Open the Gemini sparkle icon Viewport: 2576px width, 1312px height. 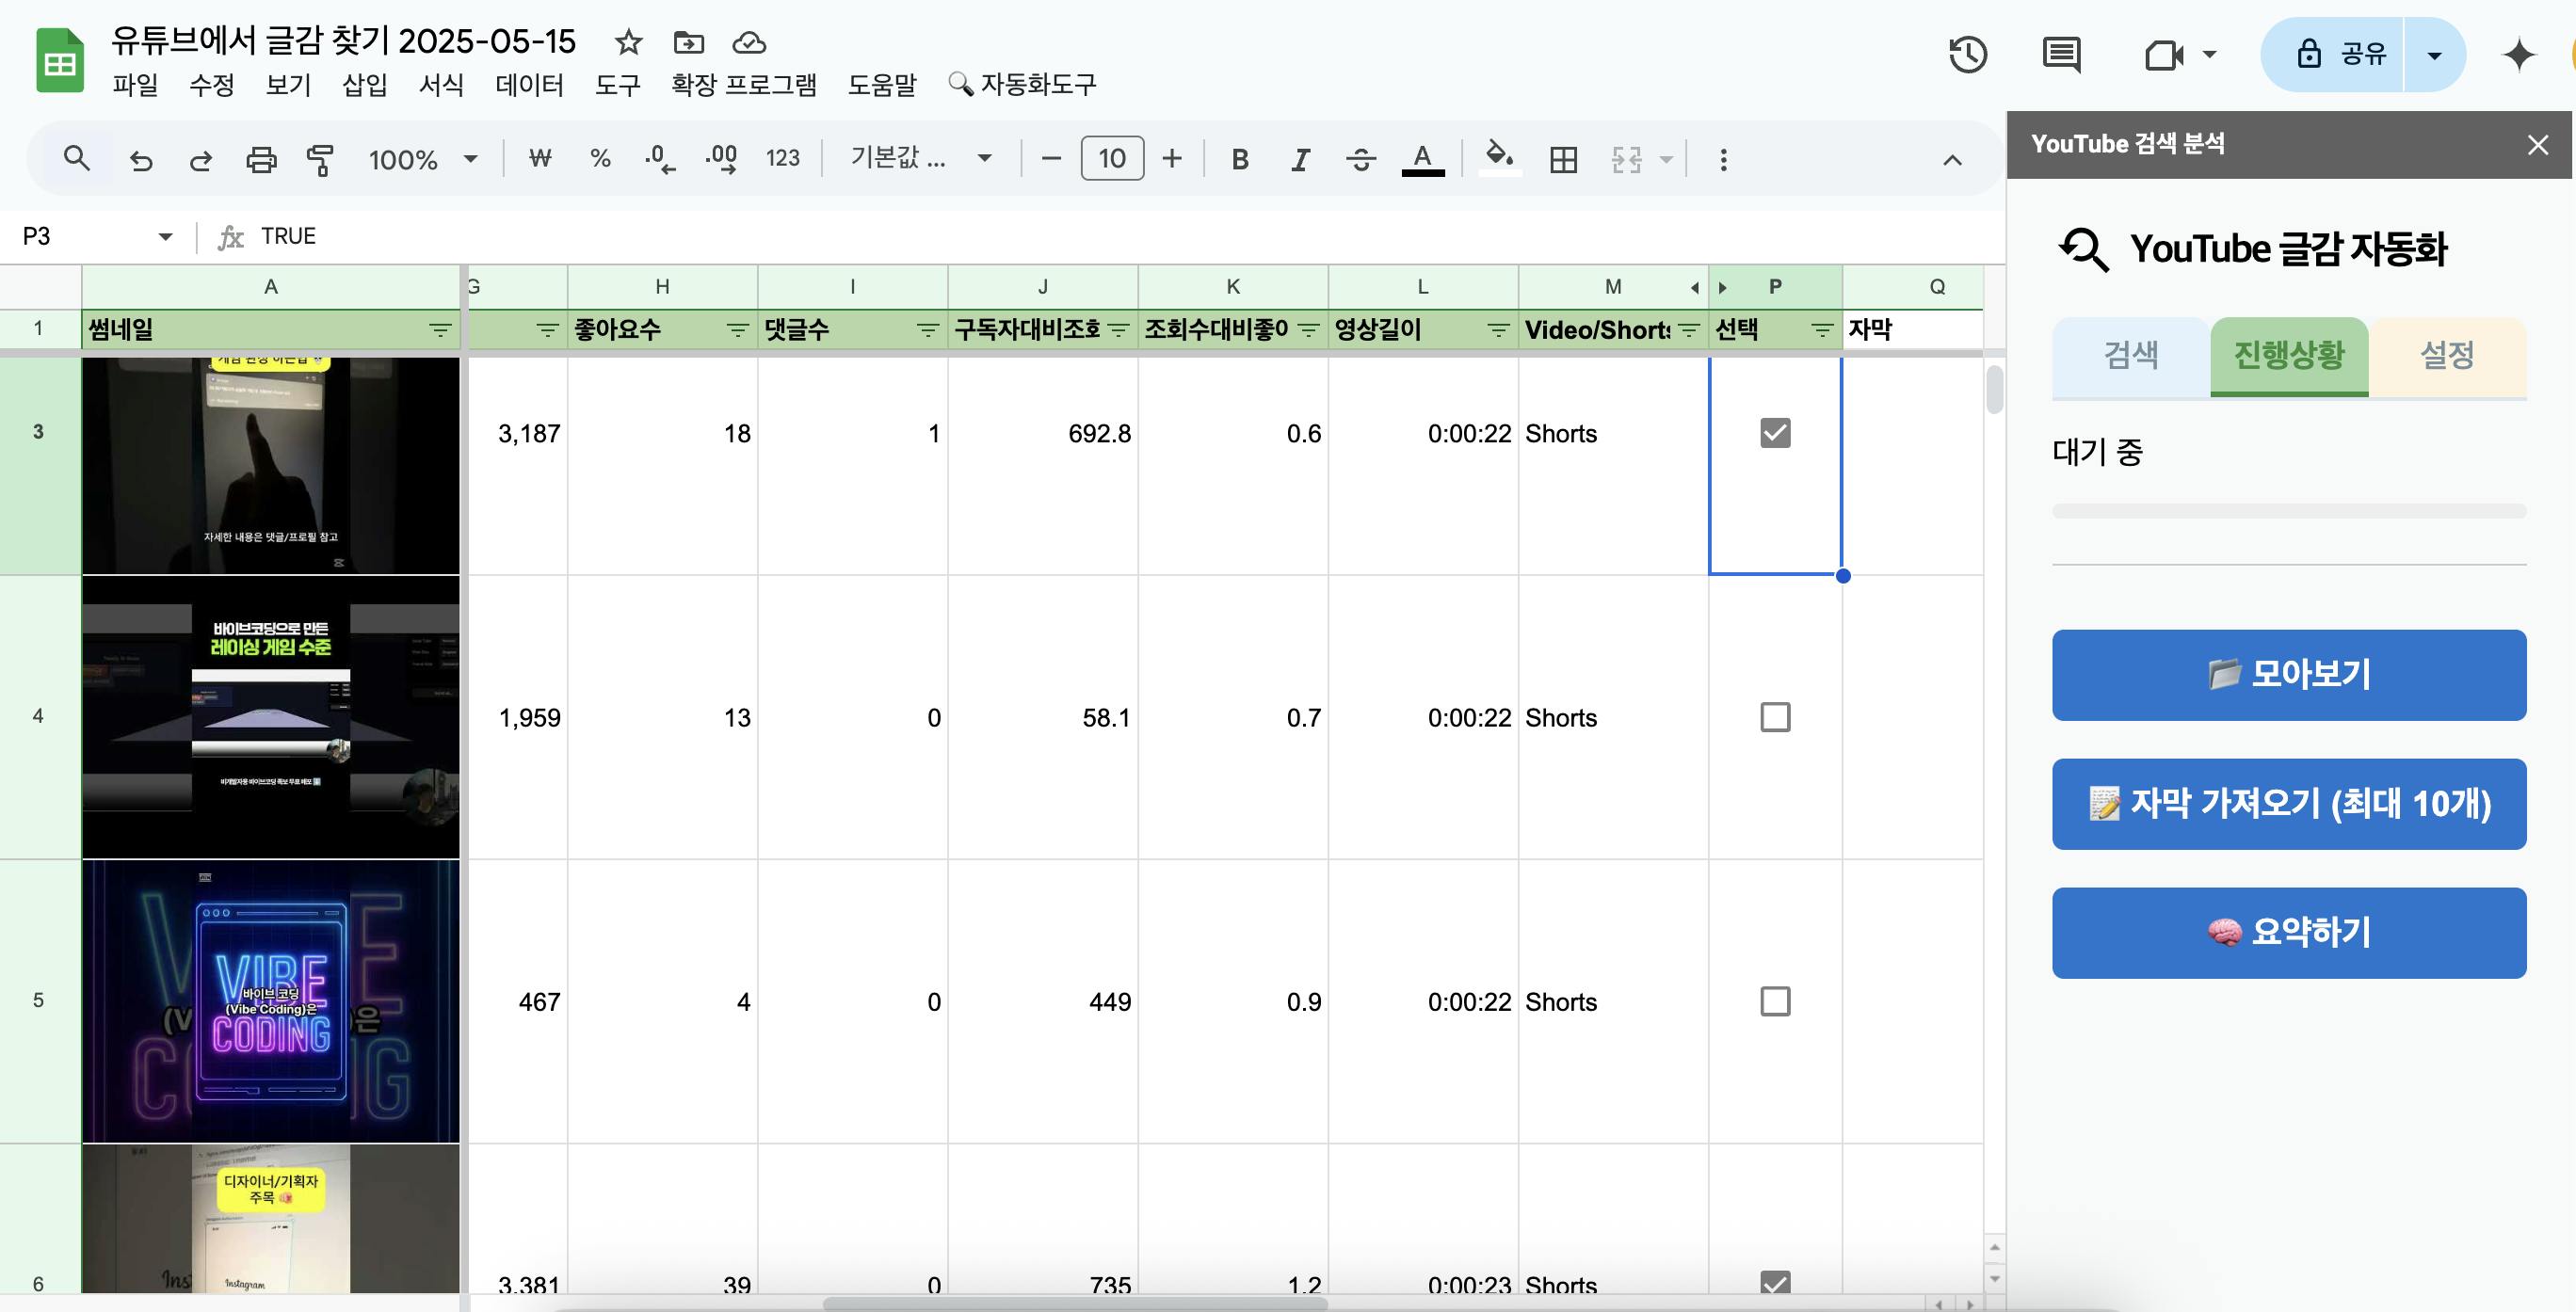[x=2519, y=54]
